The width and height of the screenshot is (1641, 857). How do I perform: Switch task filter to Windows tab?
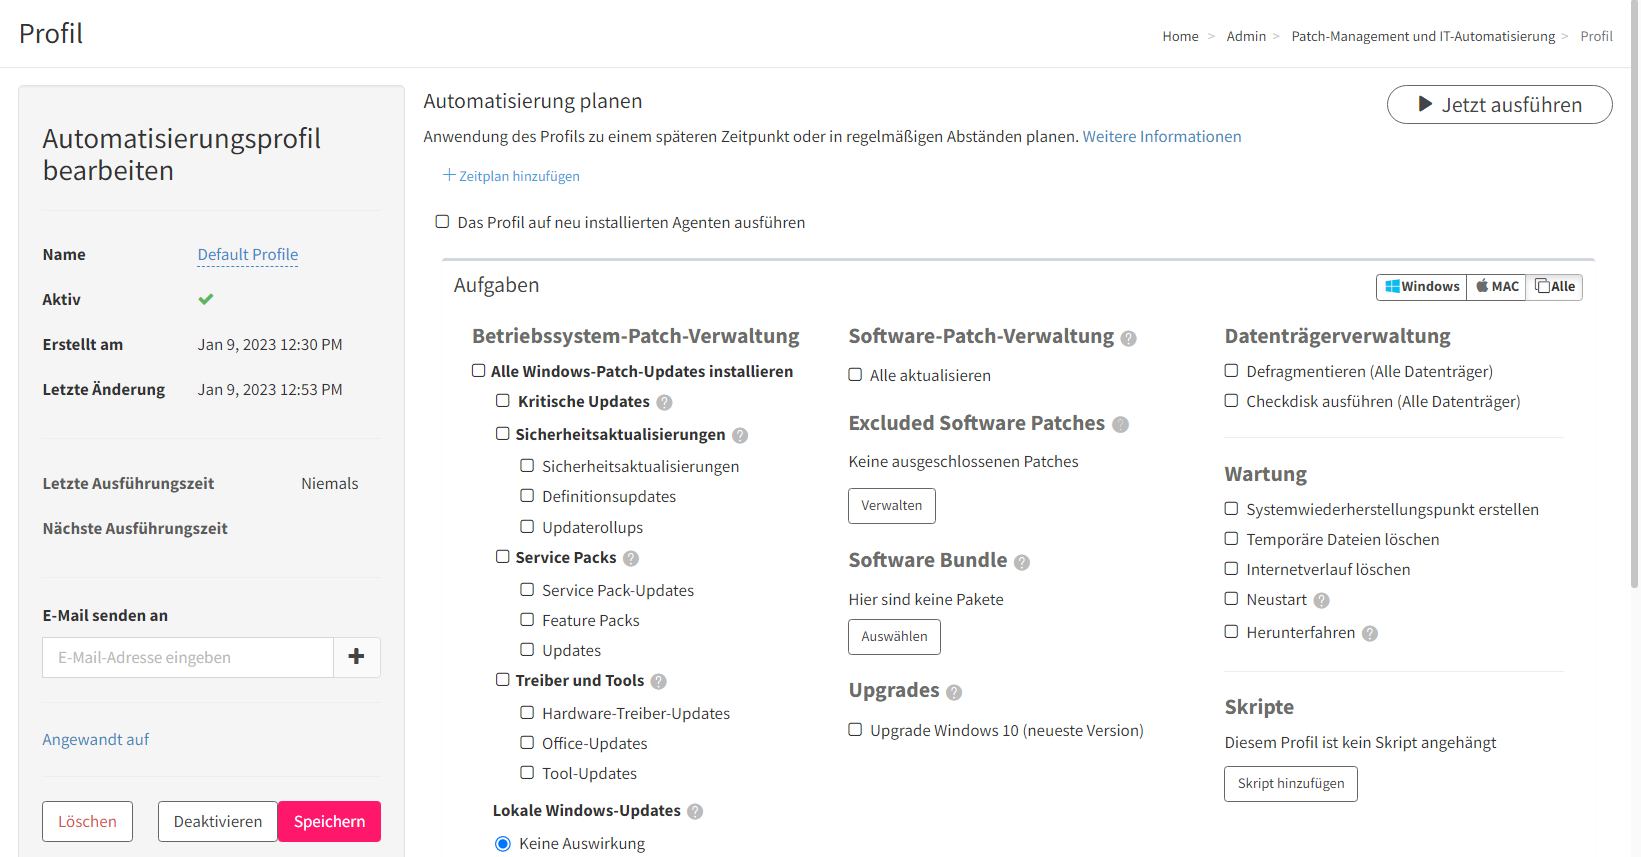point(1422,287)
